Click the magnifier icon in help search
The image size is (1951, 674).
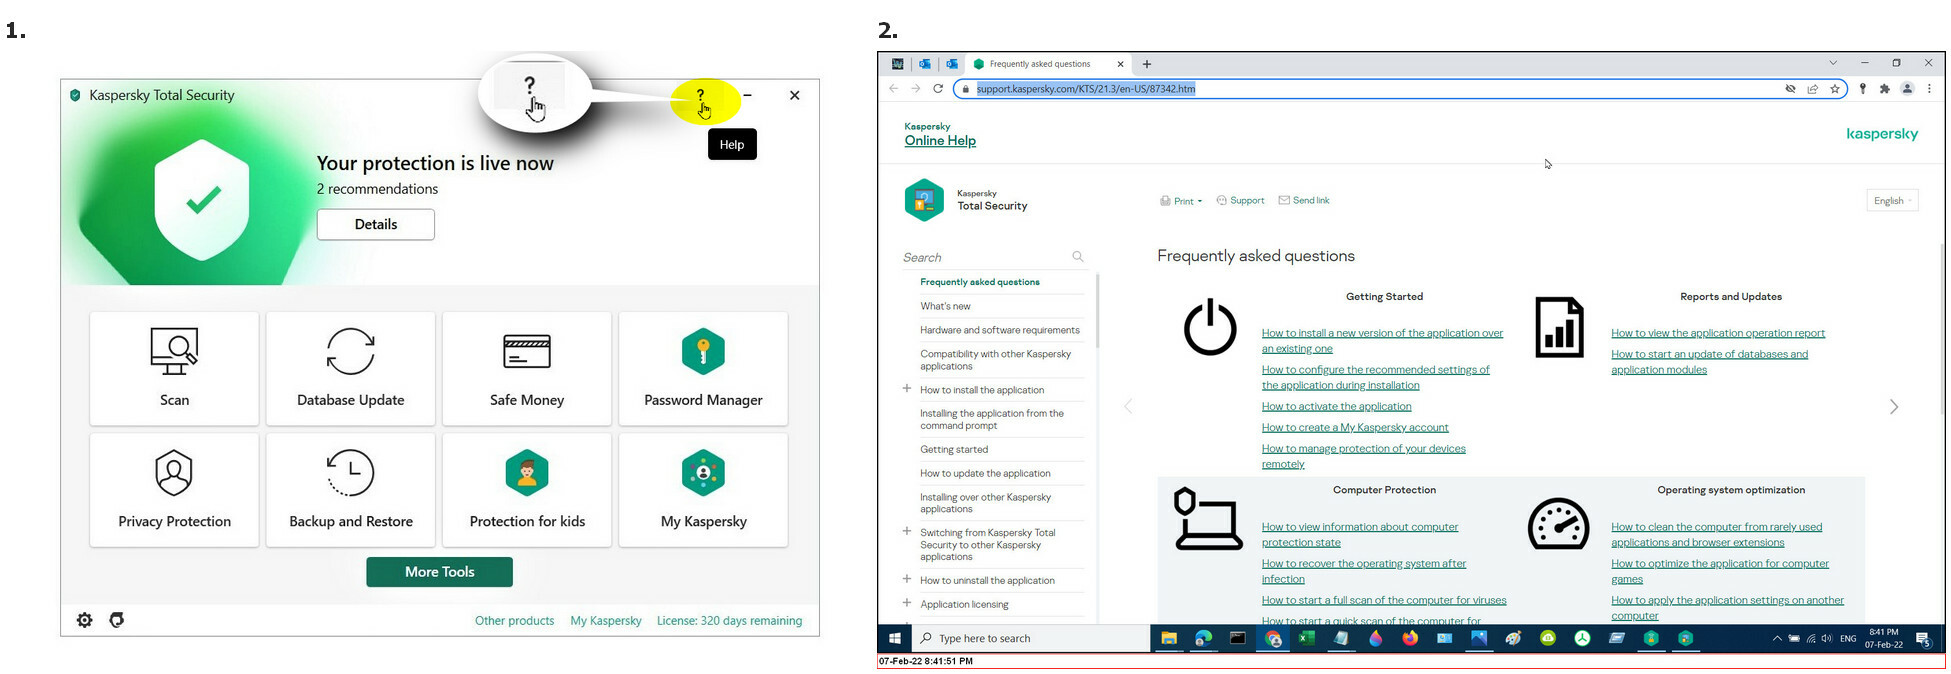pos(1078,257)
